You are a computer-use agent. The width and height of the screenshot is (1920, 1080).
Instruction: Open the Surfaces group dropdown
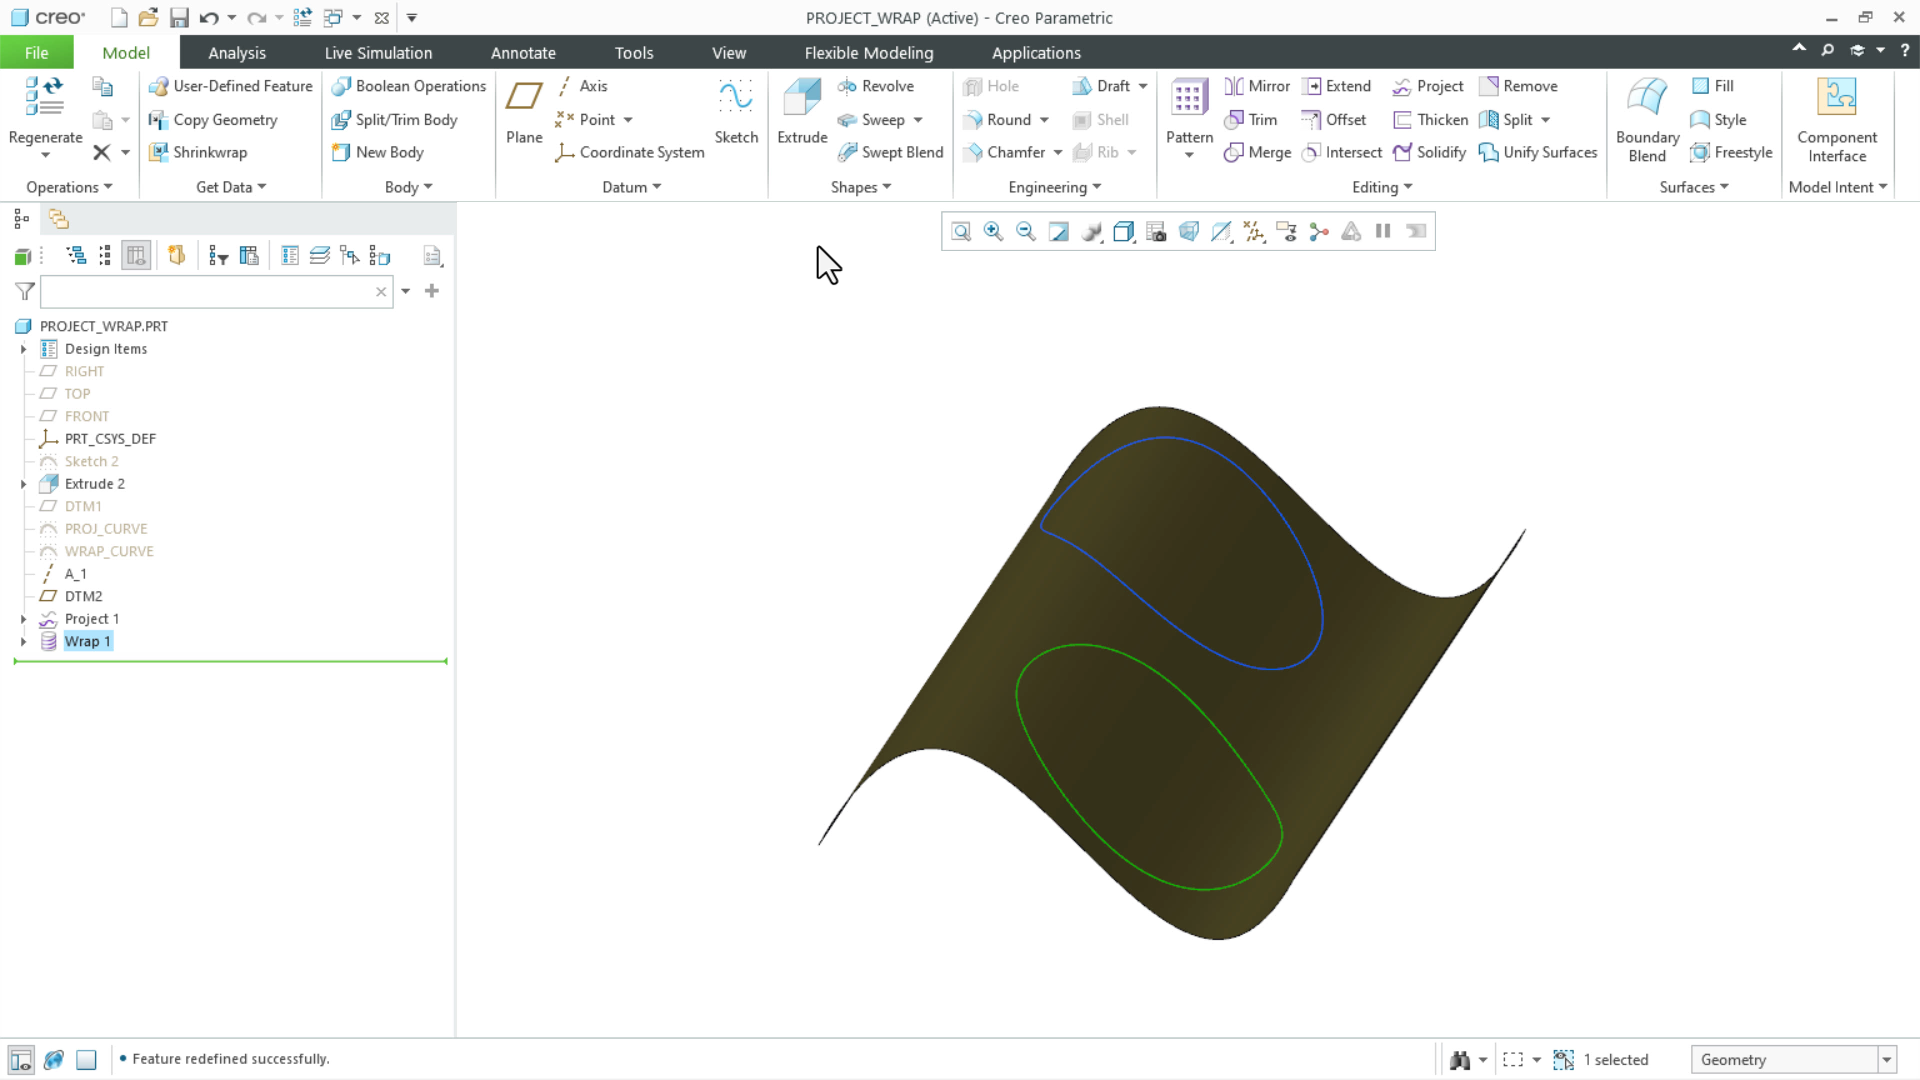click(x=1693, y=187)
